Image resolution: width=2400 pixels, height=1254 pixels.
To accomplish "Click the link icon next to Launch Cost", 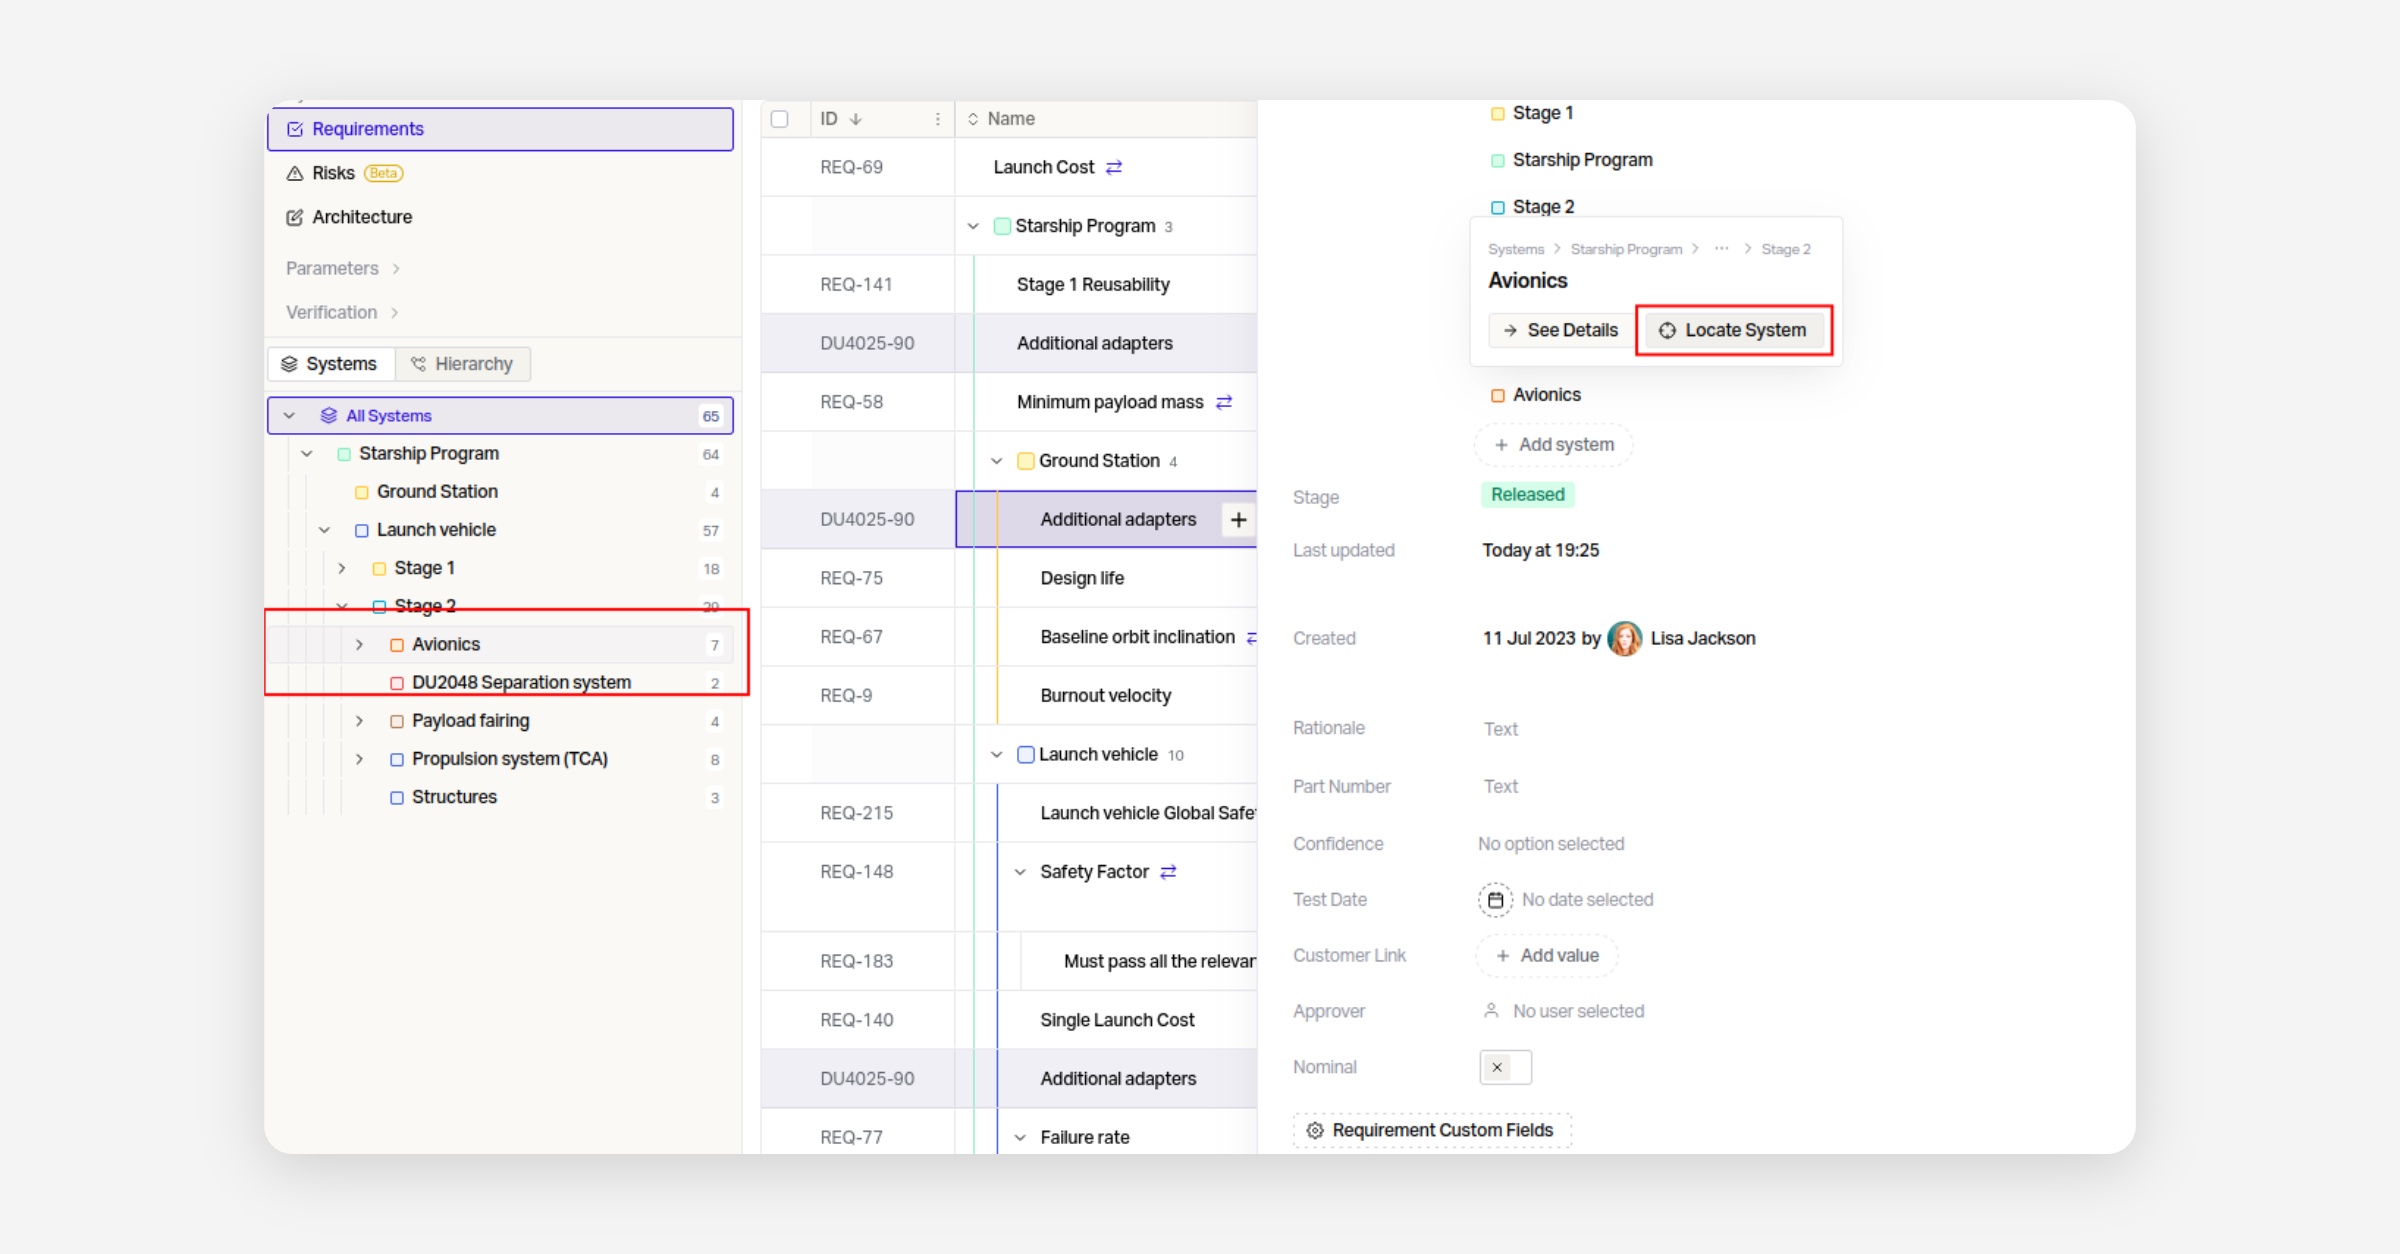I will 1114,167.
